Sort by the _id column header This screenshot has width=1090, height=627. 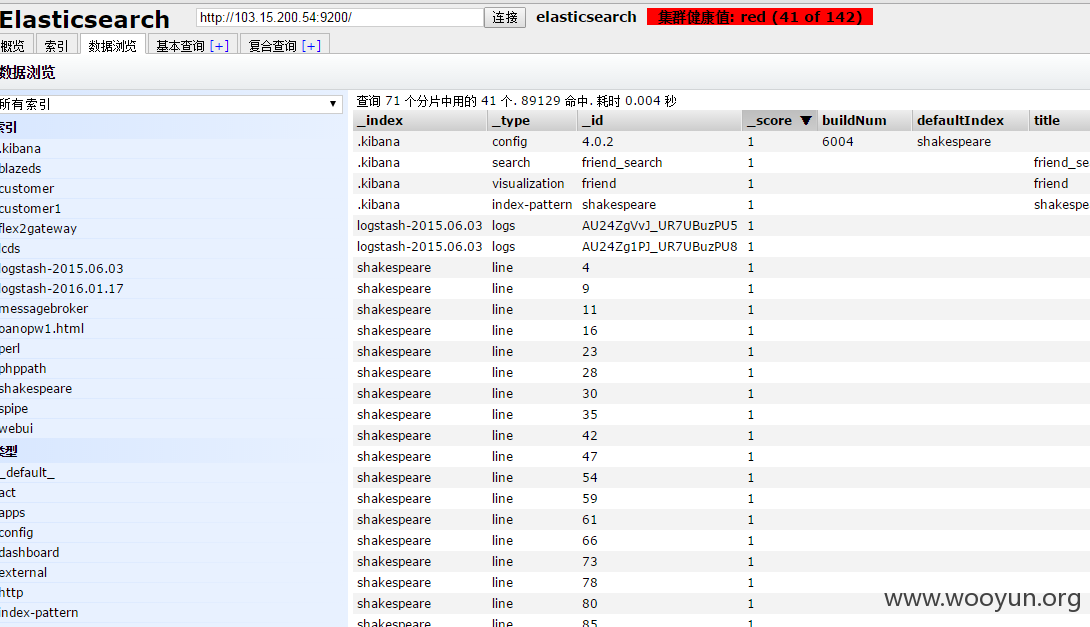[659, 120]
